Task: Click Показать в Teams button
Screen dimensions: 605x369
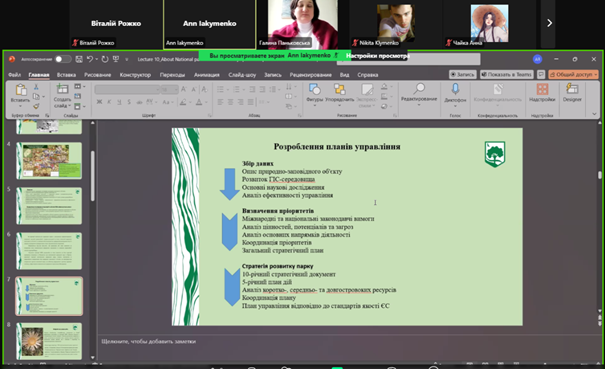Action: 507,74
